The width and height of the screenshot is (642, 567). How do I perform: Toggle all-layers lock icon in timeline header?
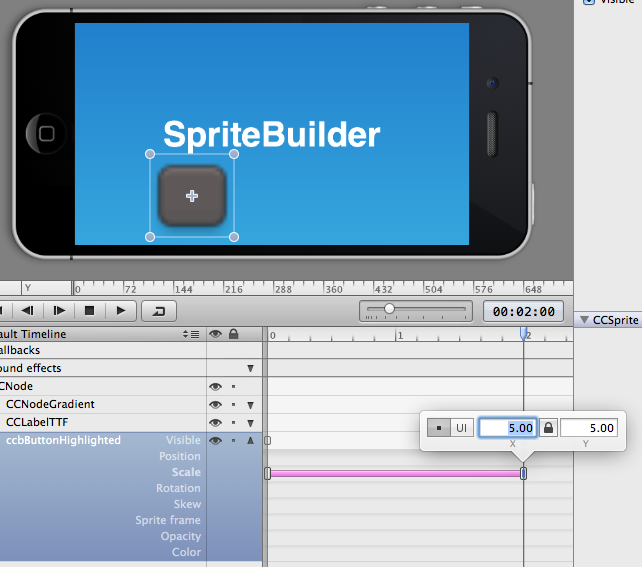[x=233, y=334]
